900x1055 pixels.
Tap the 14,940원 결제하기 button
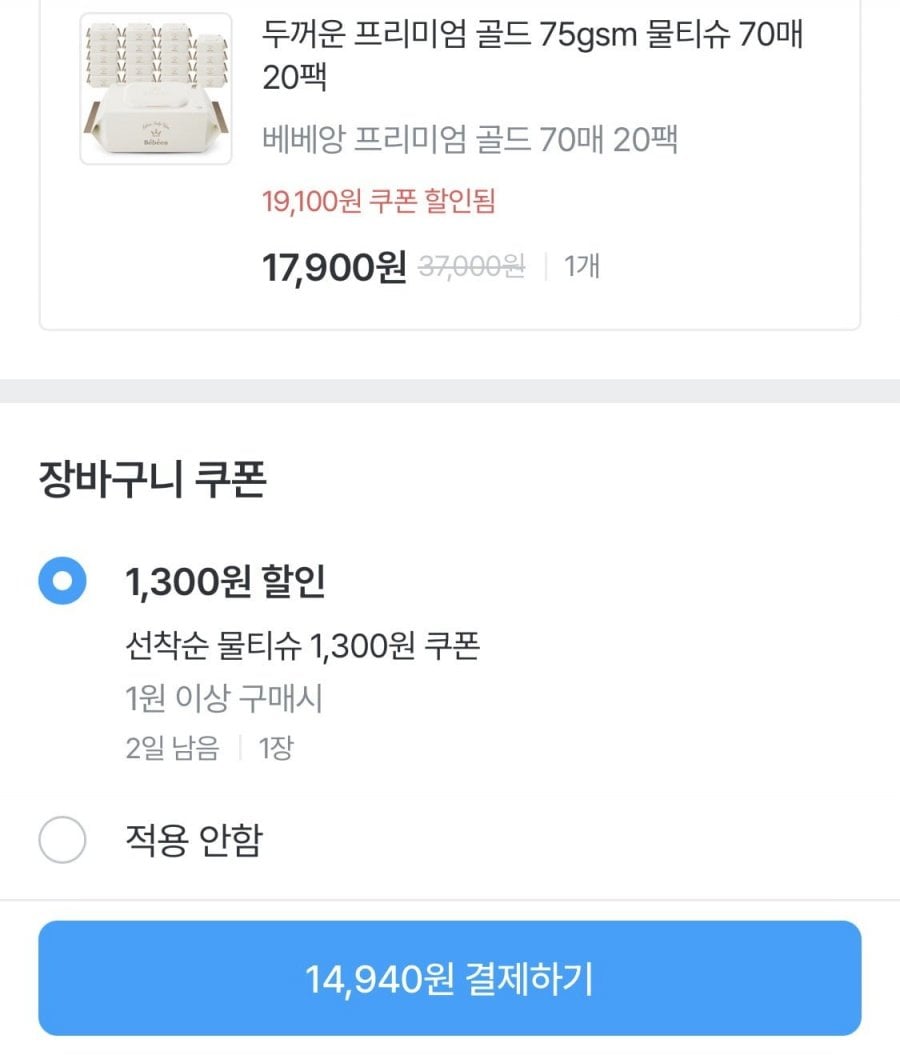pos(450,978)
